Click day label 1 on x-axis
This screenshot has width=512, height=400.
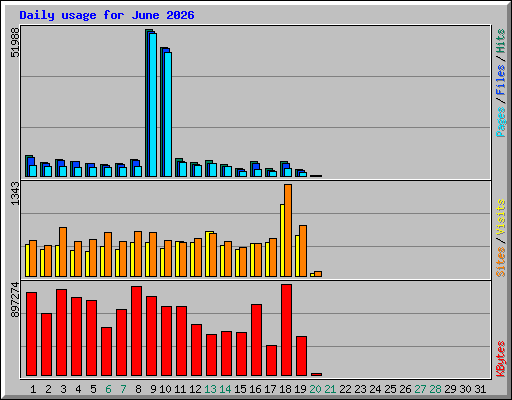pos(33,389)
